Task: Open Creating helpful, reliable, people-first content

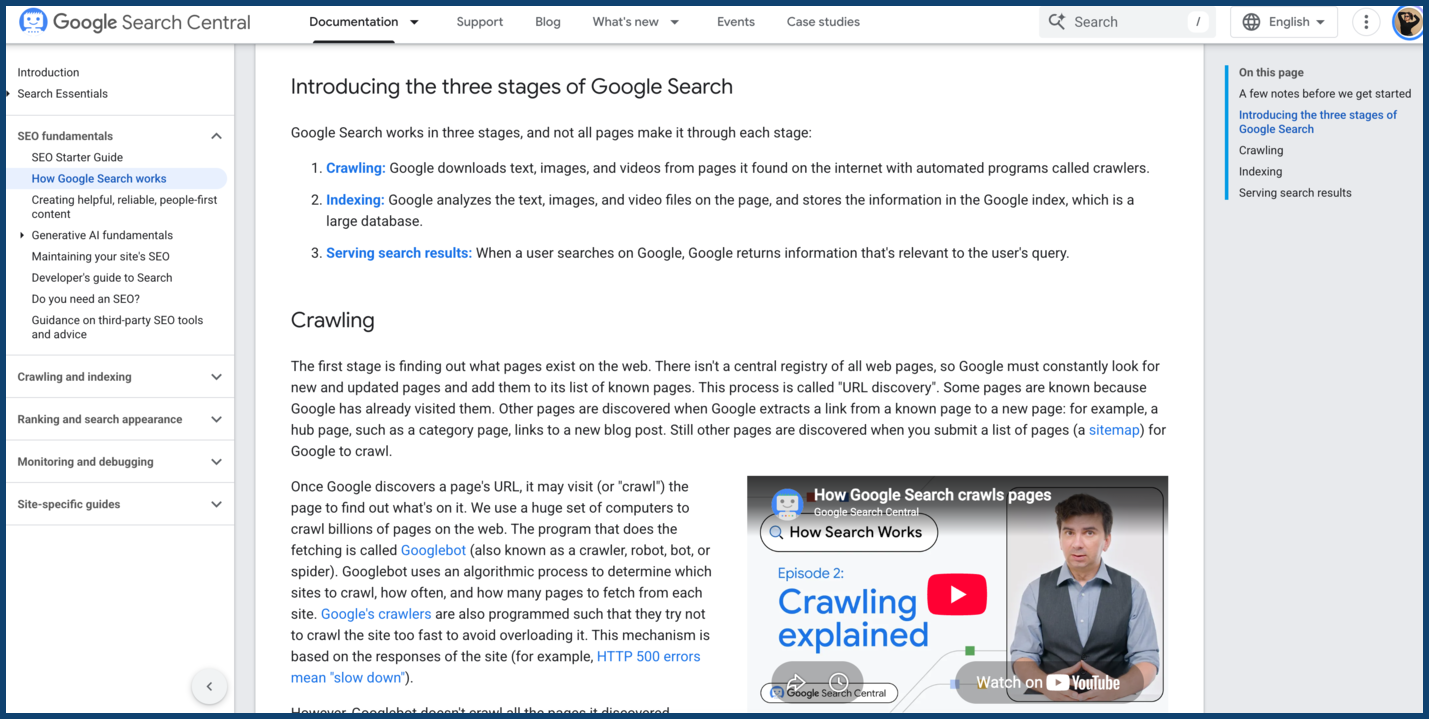Action: pyautogui.click(x=124, y=207)
